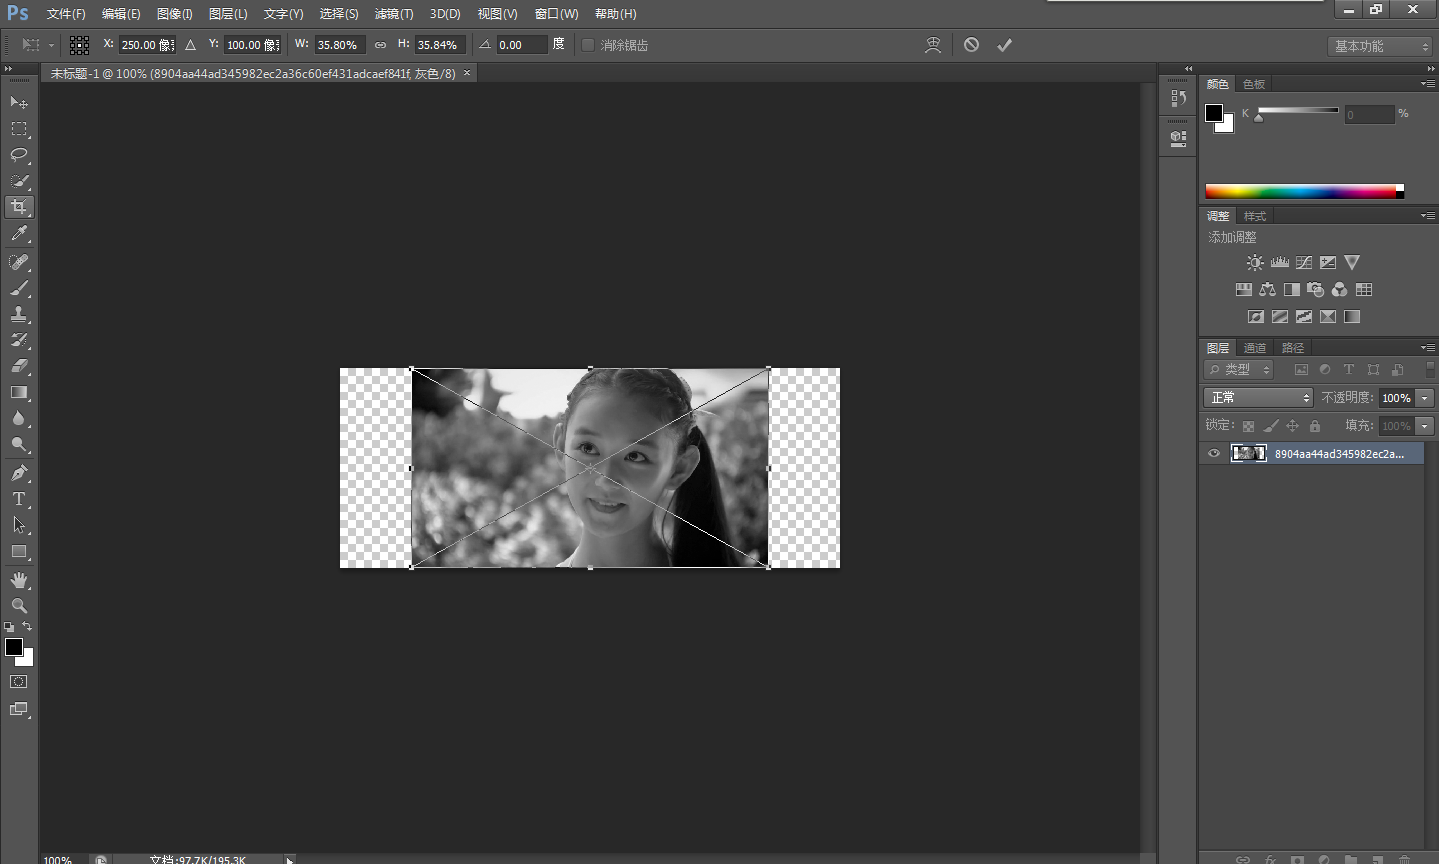This screenshot has height=864, width=1439.
Task: Open the 滤镜(T) menu
Action: [393, 14]
